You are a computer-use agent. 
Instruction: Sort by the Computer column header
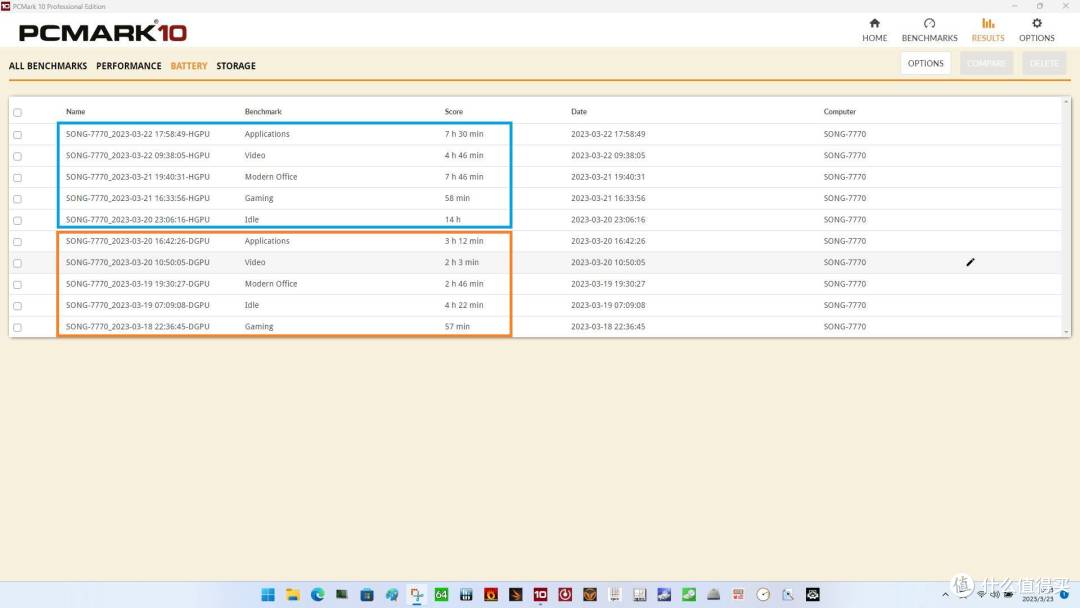pos(840,112)
